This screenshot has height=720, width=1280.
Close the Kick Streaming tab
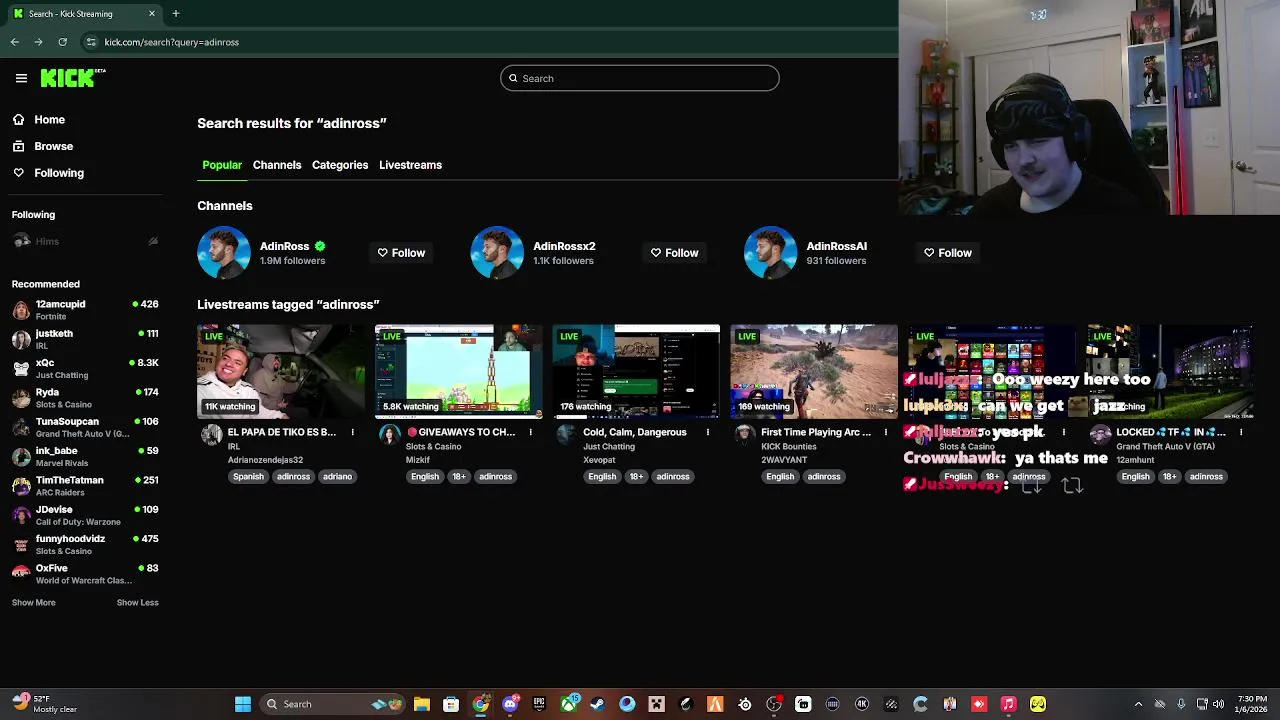tap(152, 14)
